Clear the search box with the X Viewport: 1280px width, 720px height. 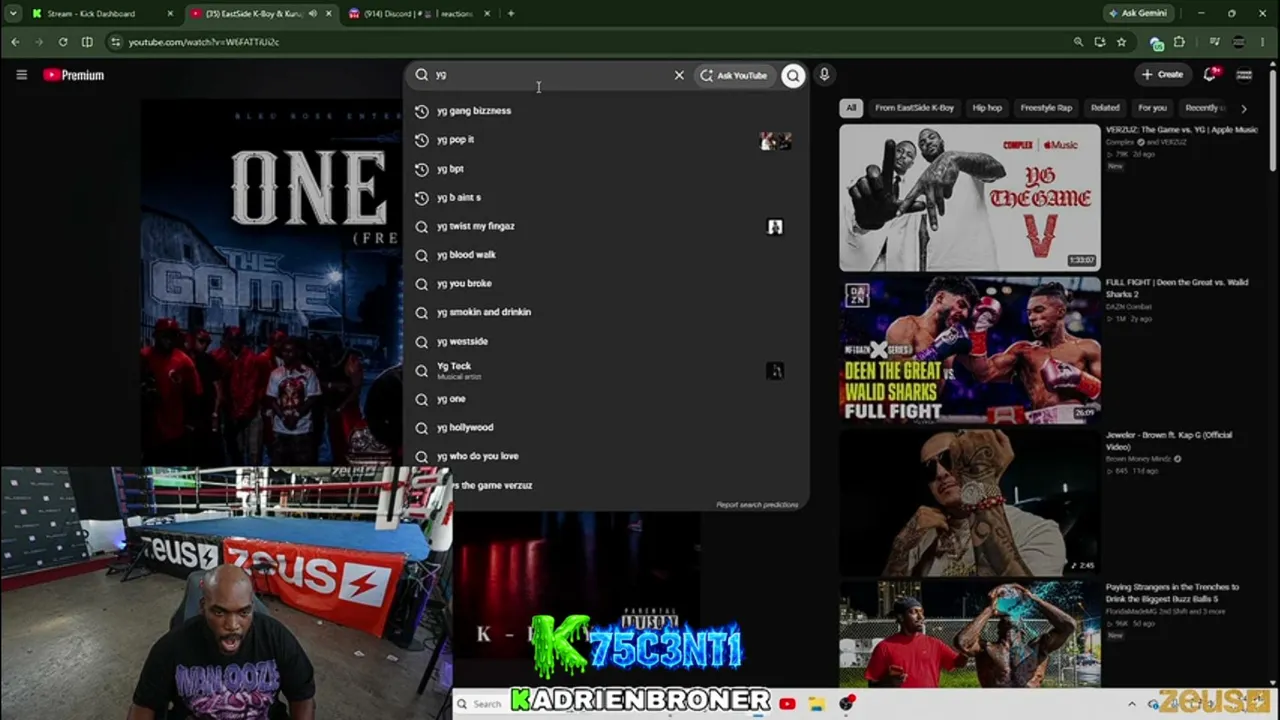coord(679,75)
